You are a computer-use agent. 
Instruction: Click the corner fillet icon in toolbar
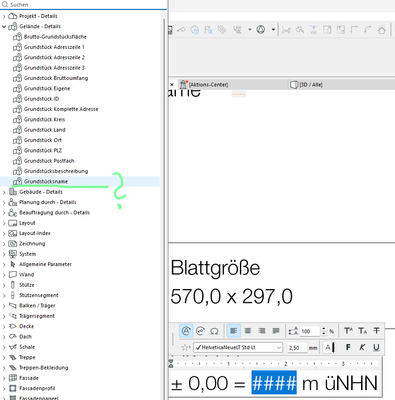tap(354, 30)
